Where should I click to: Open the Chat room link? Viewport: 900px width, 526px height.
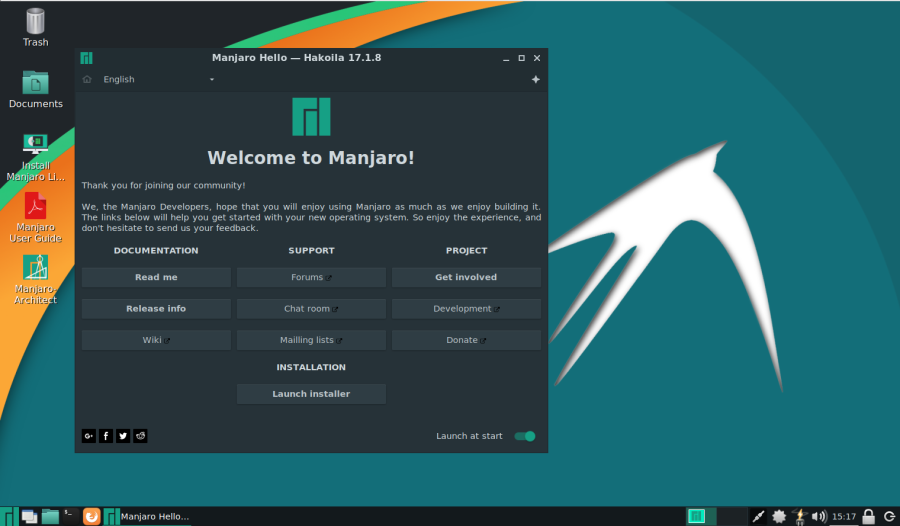(x=311, y=309)
